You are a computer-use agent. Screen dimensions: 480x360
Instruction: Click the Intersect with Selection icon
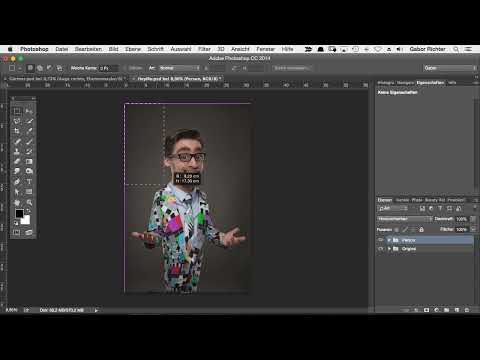click(59, 68)
